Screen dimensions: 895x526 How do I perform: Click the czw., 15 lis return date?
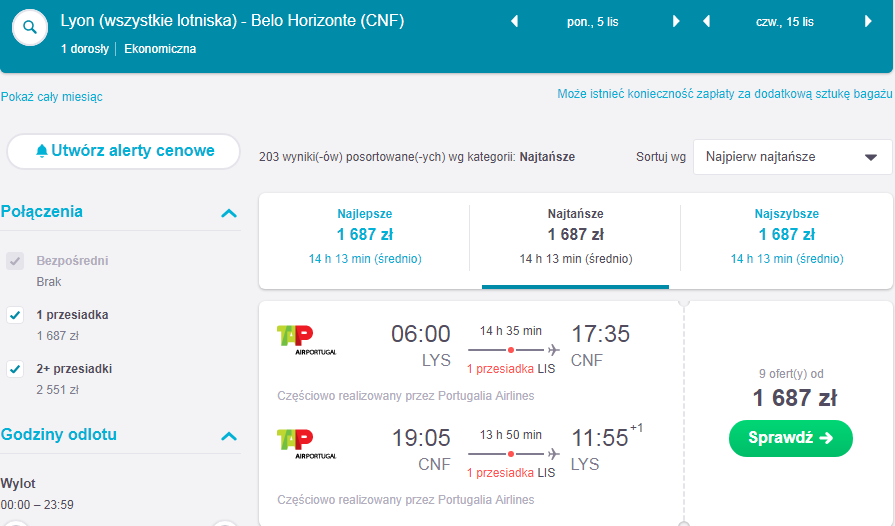click(785, 22)
